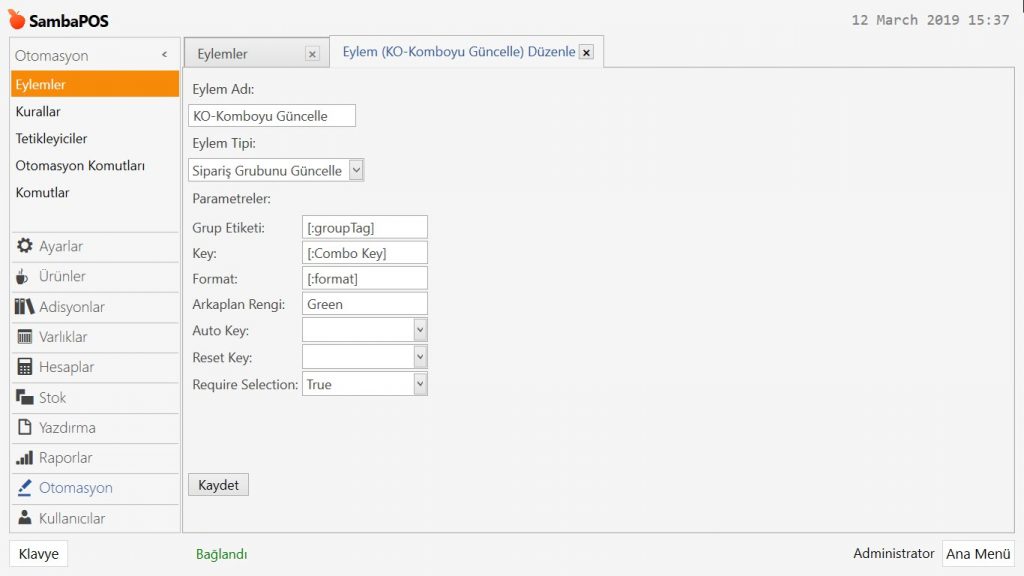Switch to the Eylemler tab

(223, 54)
